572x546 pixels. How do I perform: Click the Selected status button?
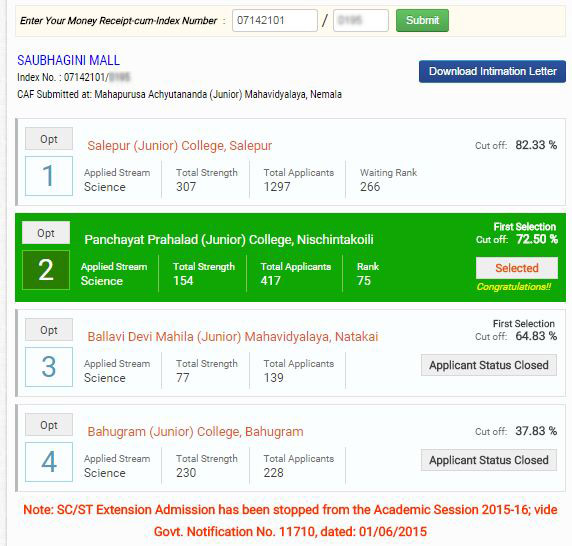pos(517,268)
